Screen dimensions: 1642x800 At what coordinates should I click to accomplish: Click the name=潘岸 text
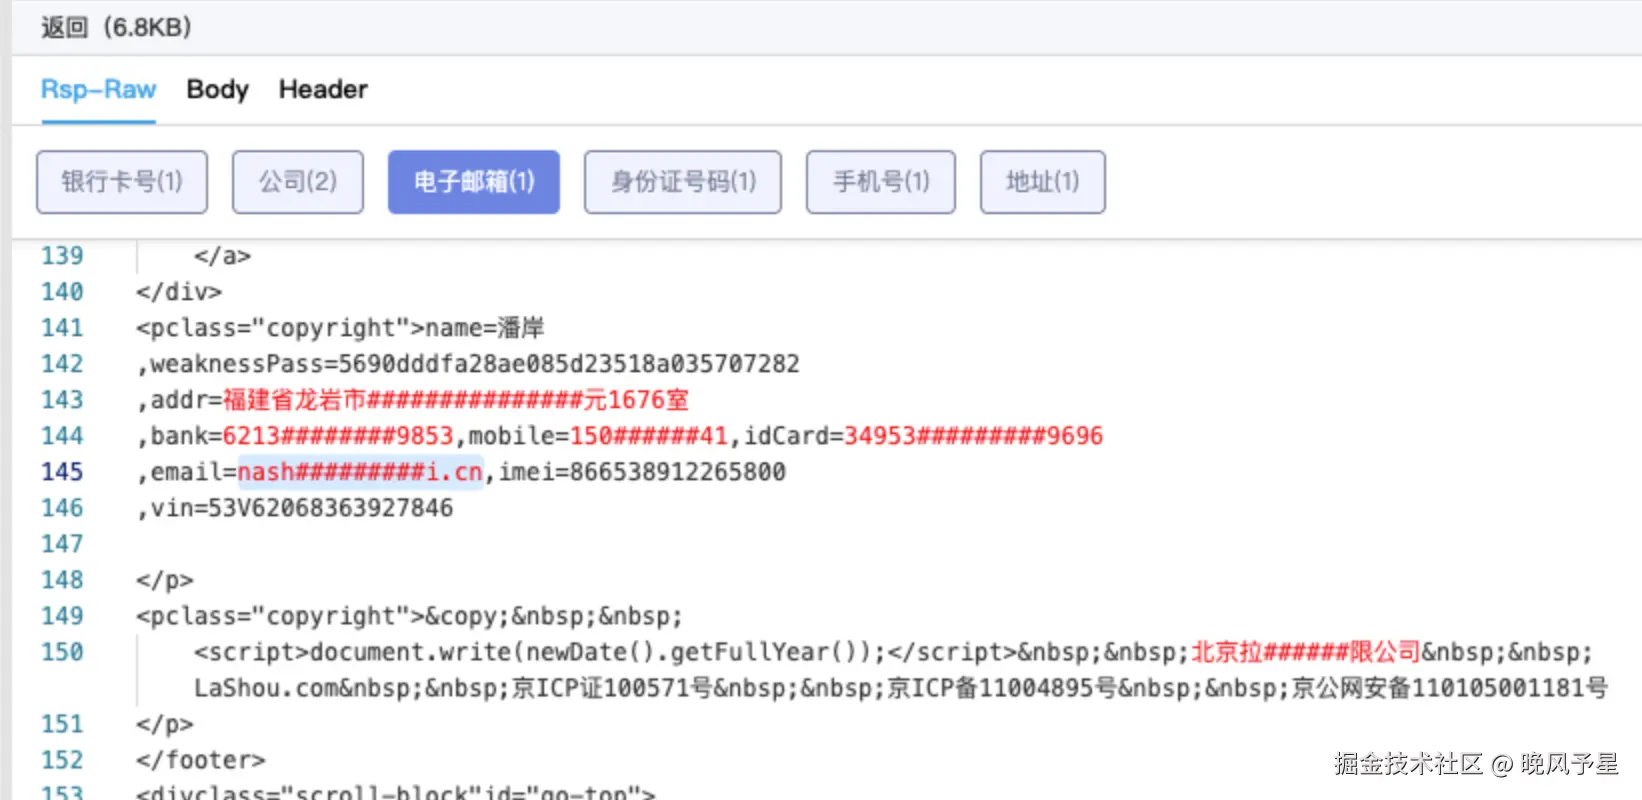click(485, 328)
